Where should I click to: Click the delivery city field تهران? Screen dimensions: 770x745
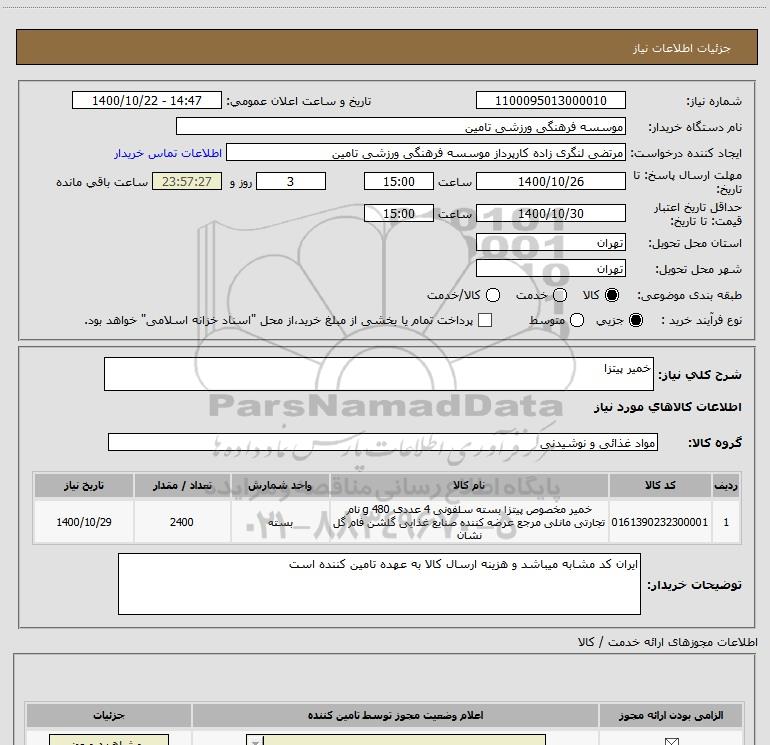point(550,268)
